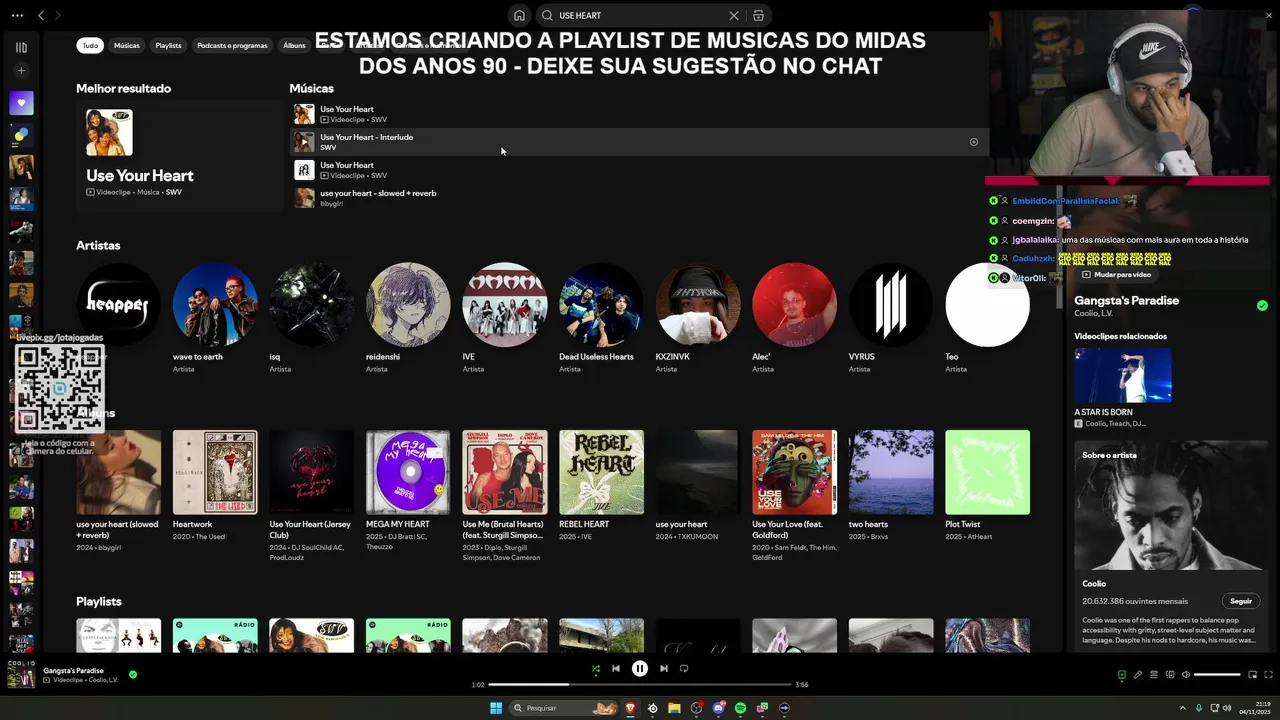This screenshot has width=1280, height=720.
Task: Skip to next track
Action: click(x=663, y=669)
